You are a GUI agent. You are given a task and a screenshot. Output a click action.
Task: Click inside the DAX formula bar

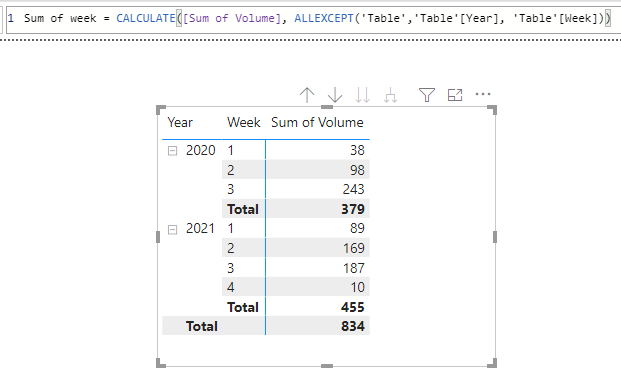click(x=313, y=19)
